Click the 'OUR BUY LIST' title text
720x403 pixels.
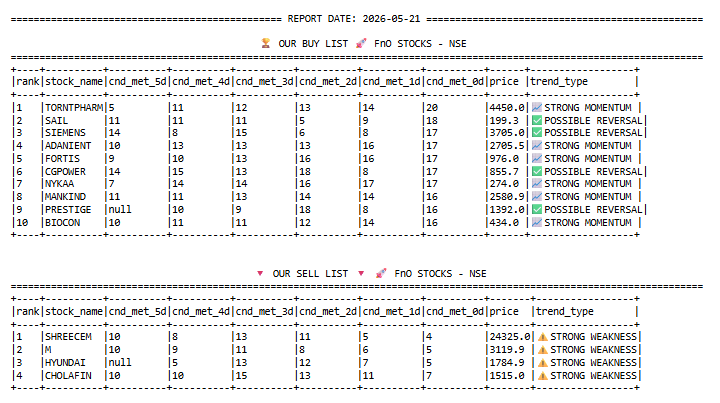pos(313,44)
